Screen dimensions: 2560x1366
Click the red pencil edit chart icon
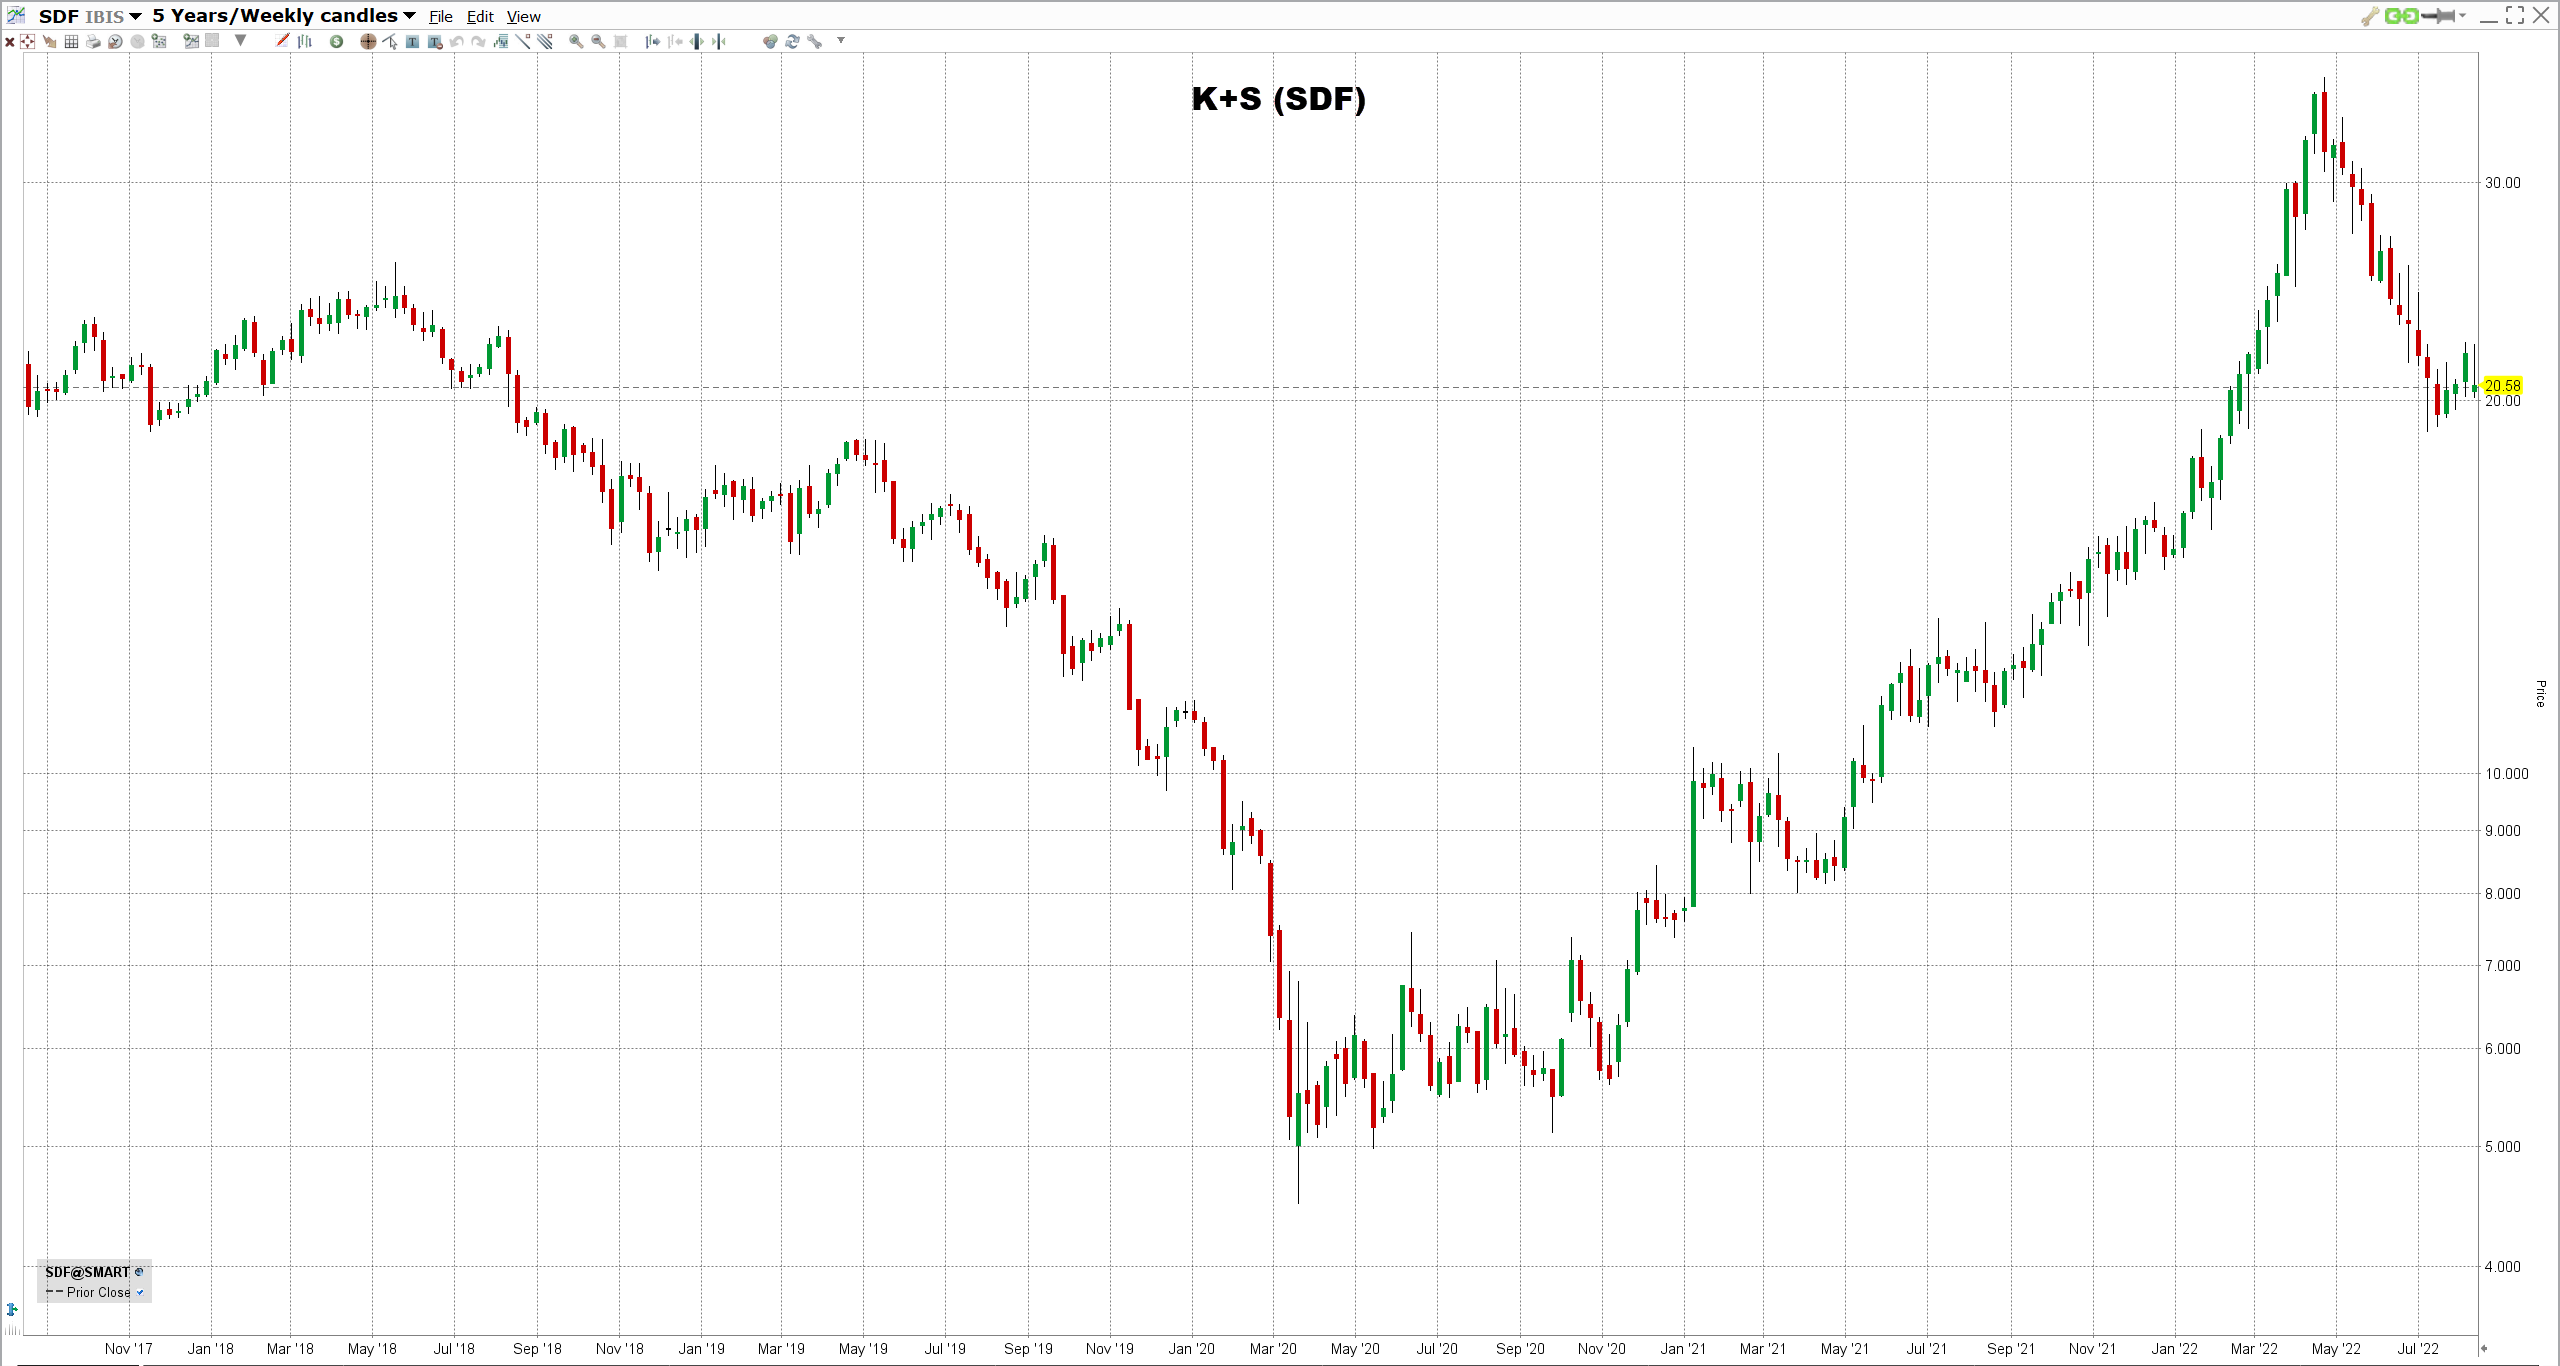click(282, 40)
